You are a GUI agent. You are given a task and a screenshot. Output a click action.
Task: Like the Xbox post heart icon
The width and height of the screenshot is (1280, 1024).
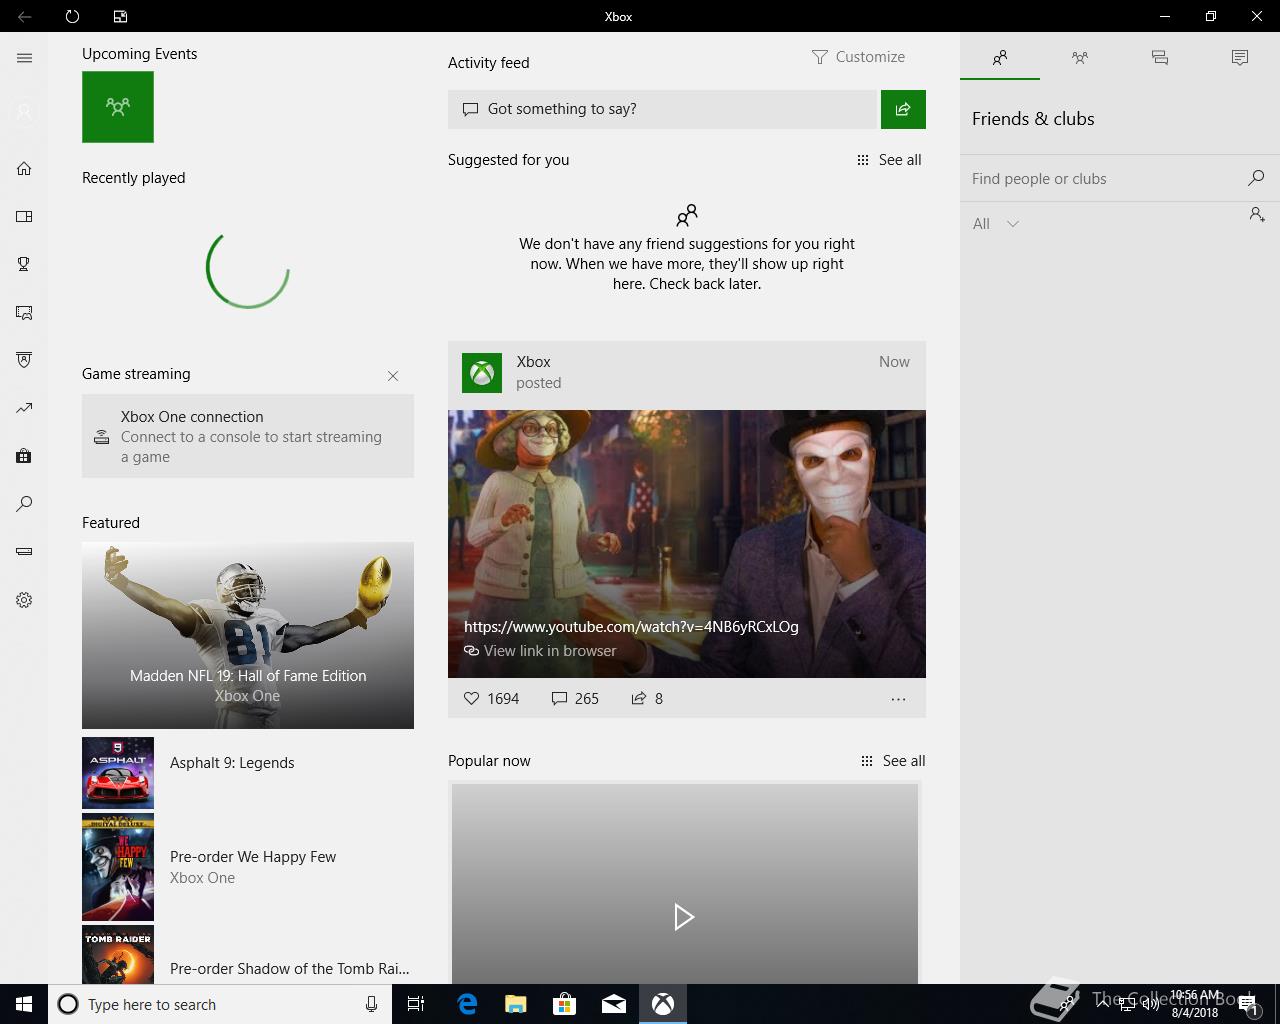472,698
